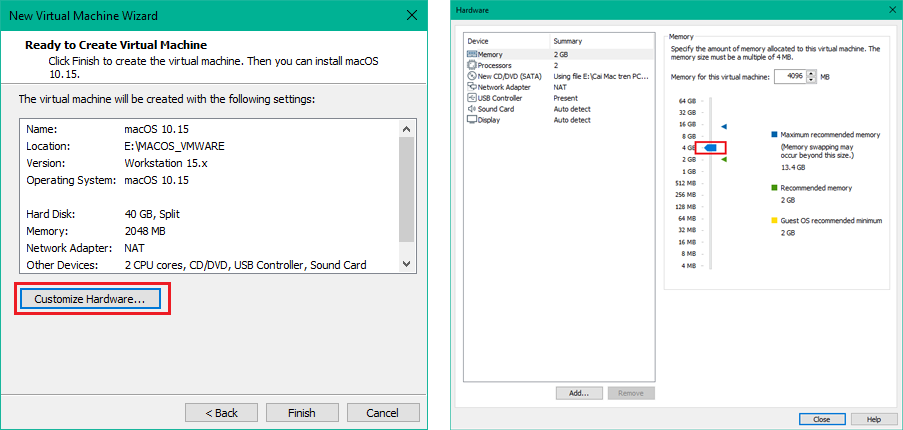This screenshot has height=430, width=903.
Task: Select the Network Adapter icon
Action: tap(472, 87)
